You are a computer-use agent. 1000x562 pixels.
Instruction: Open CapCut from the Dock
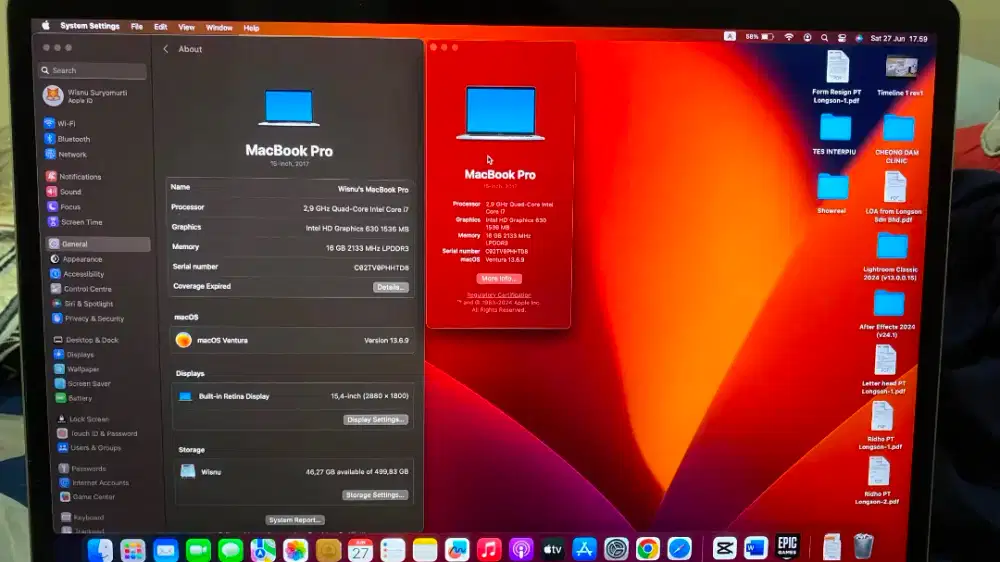coord(724,548)
